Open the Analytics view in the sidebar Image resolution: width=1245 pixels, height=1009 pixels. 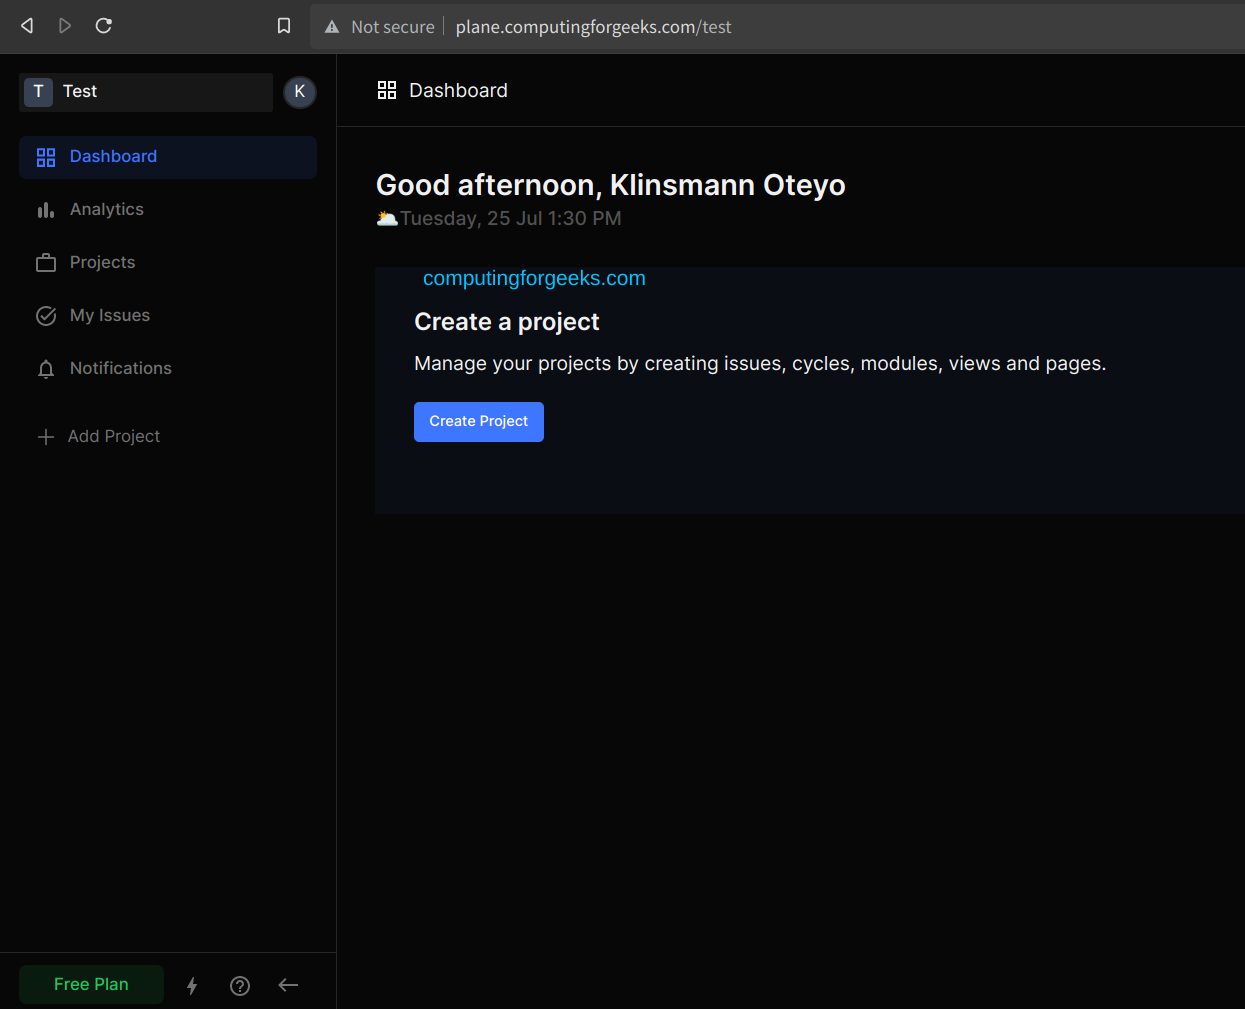(106, 209)
